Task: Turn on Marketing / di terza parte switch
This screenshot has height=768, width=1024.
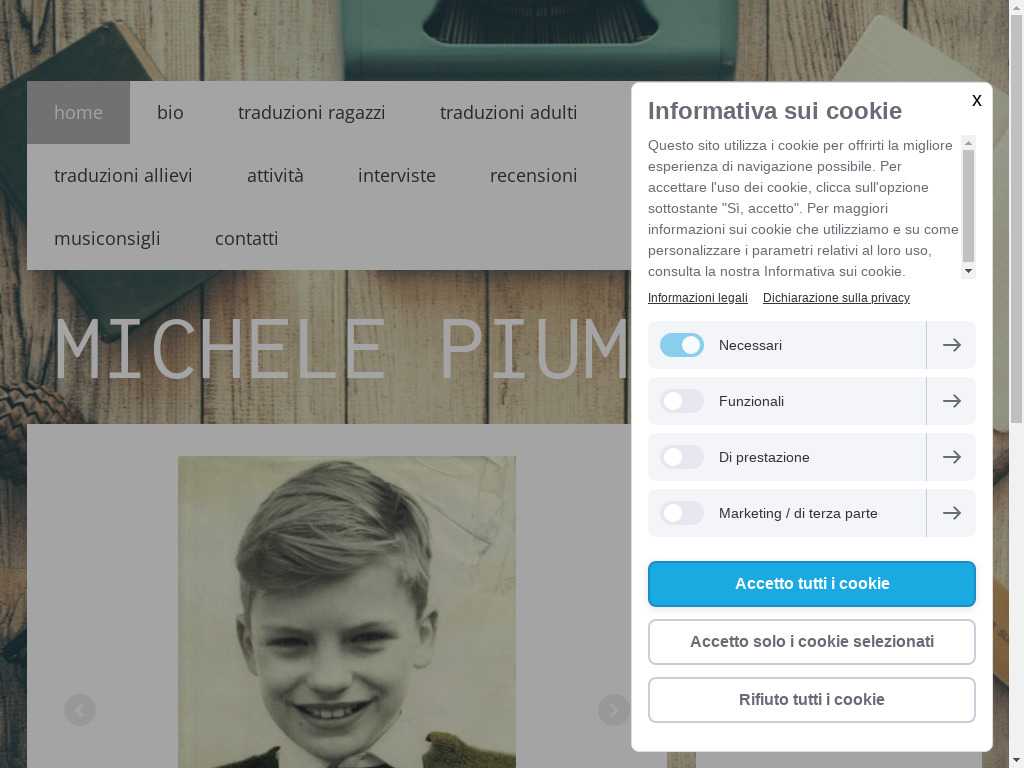Action: (x=682, y=513)
